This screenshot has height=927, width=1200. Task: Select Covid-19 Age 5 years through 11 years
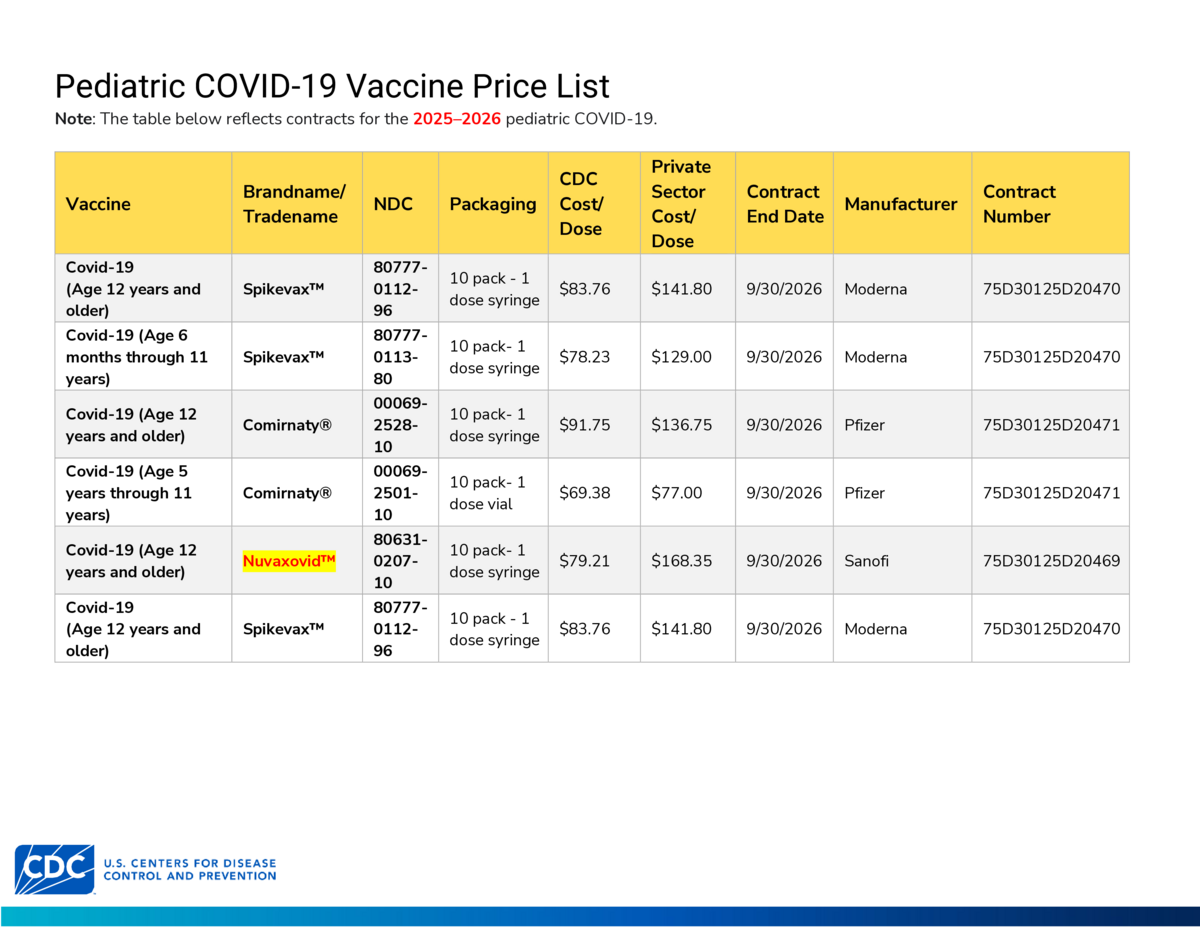click(128, 493)
